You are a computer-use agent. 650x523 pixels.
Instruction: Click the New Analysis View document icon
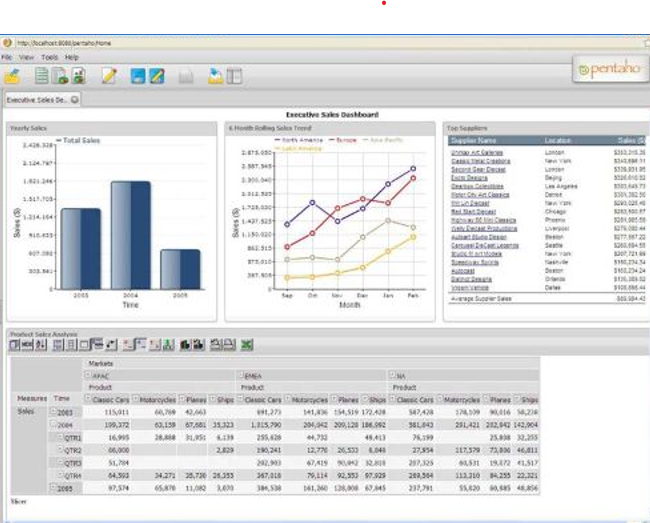[x=61, y=76]
